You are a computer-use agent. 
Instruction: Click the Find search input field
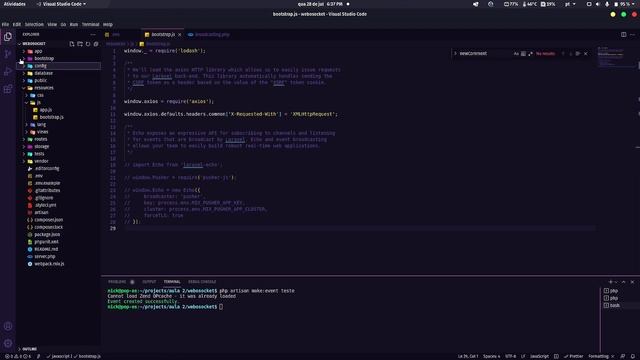pos(486,53)
